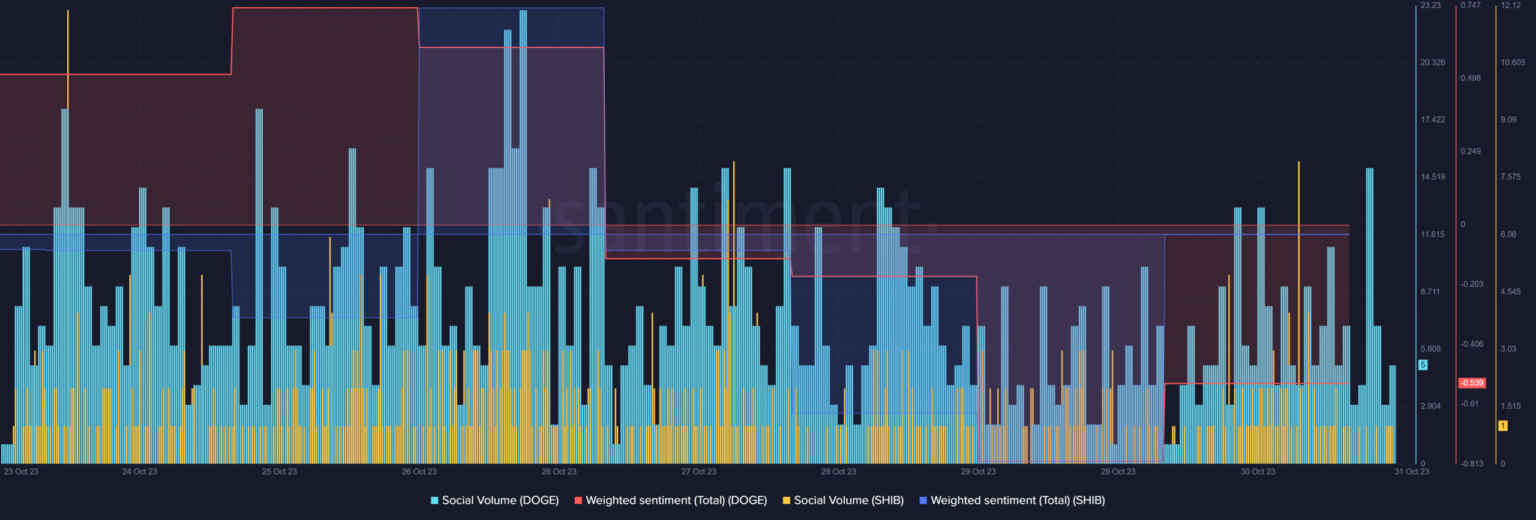Click the cyan value badge showing 5
This screenshot has height=520, width=1536.
coord(1423,365)
